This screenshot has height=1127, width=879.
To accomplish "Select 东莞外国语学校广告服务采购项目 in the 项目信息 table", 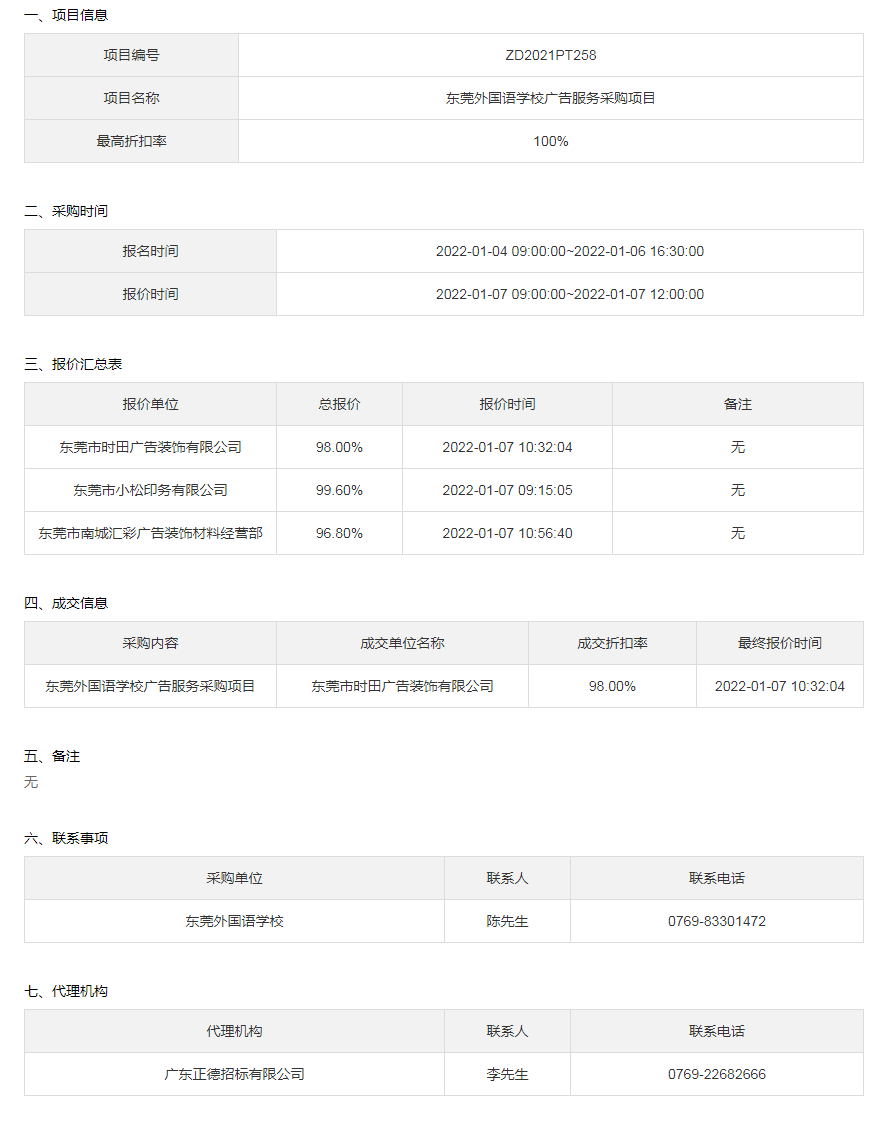I will point(551,98).
